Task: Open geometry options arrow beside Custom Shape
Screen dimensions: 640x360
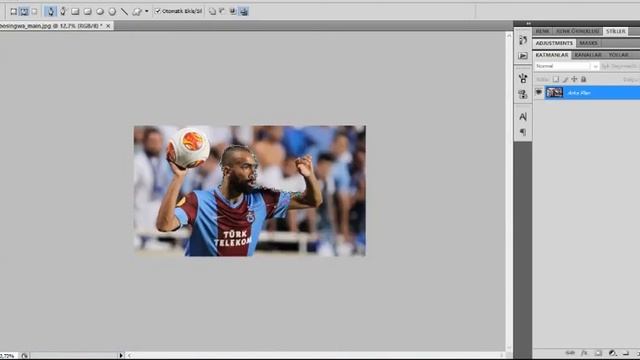Action: pyautogui.click(x=147, y=11)
